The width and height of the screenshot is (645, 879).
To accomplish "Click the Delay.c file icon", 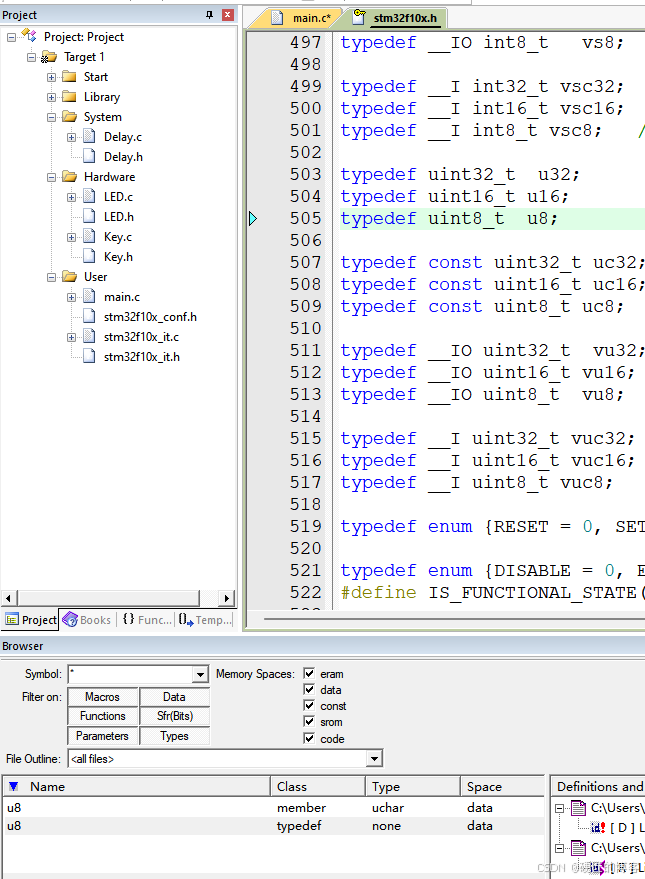I will 89,137.
